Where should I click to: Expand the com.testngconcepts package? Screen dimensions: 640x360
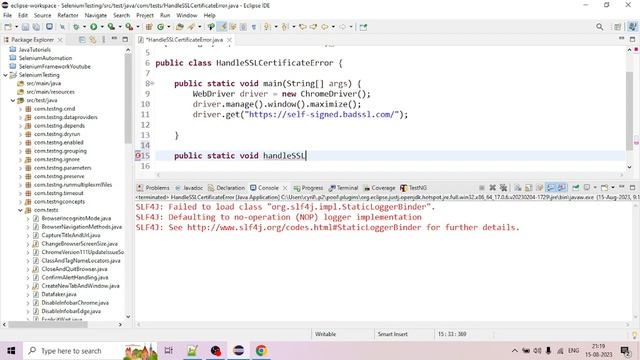[x=20, y=202]
